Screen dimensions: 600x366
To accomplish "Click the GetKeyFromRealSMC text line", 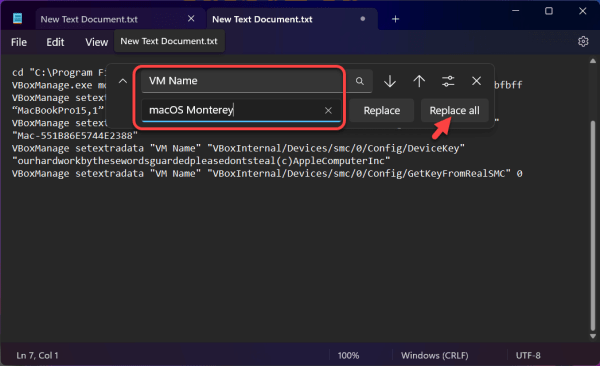I will point(267,173).
